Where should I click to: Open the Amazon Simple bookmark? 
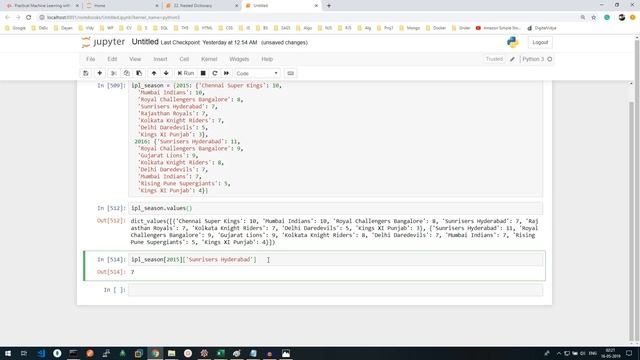(x=498, y=28)
